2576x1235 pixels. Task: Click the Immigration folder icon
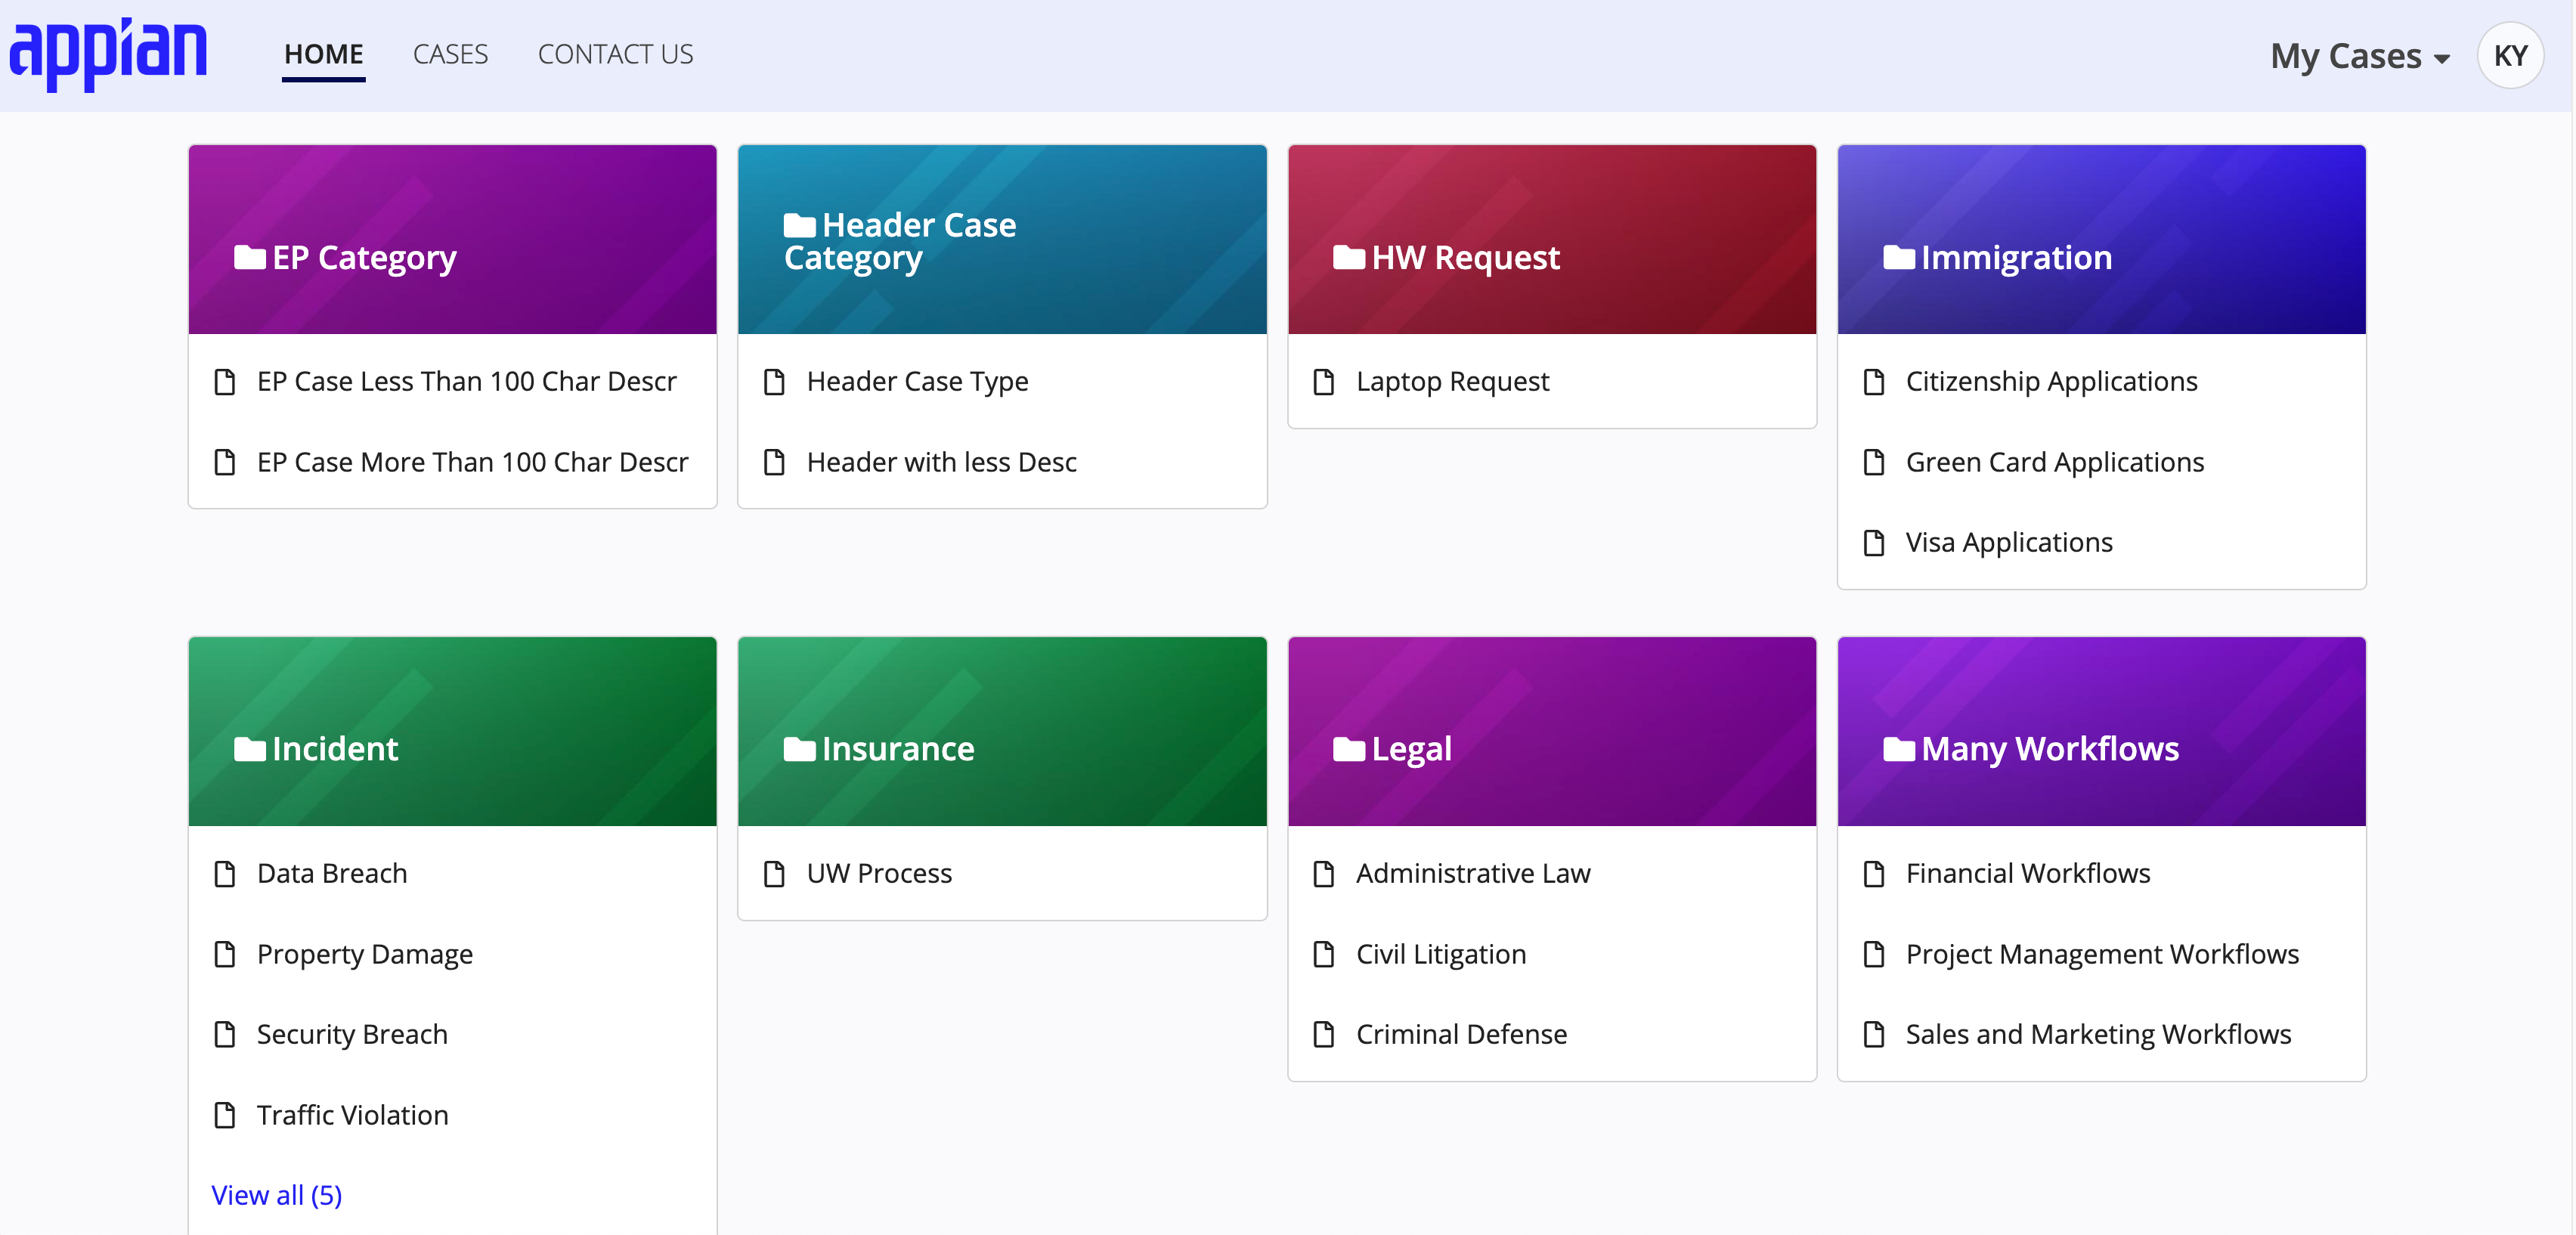[x=1899, y=258]
